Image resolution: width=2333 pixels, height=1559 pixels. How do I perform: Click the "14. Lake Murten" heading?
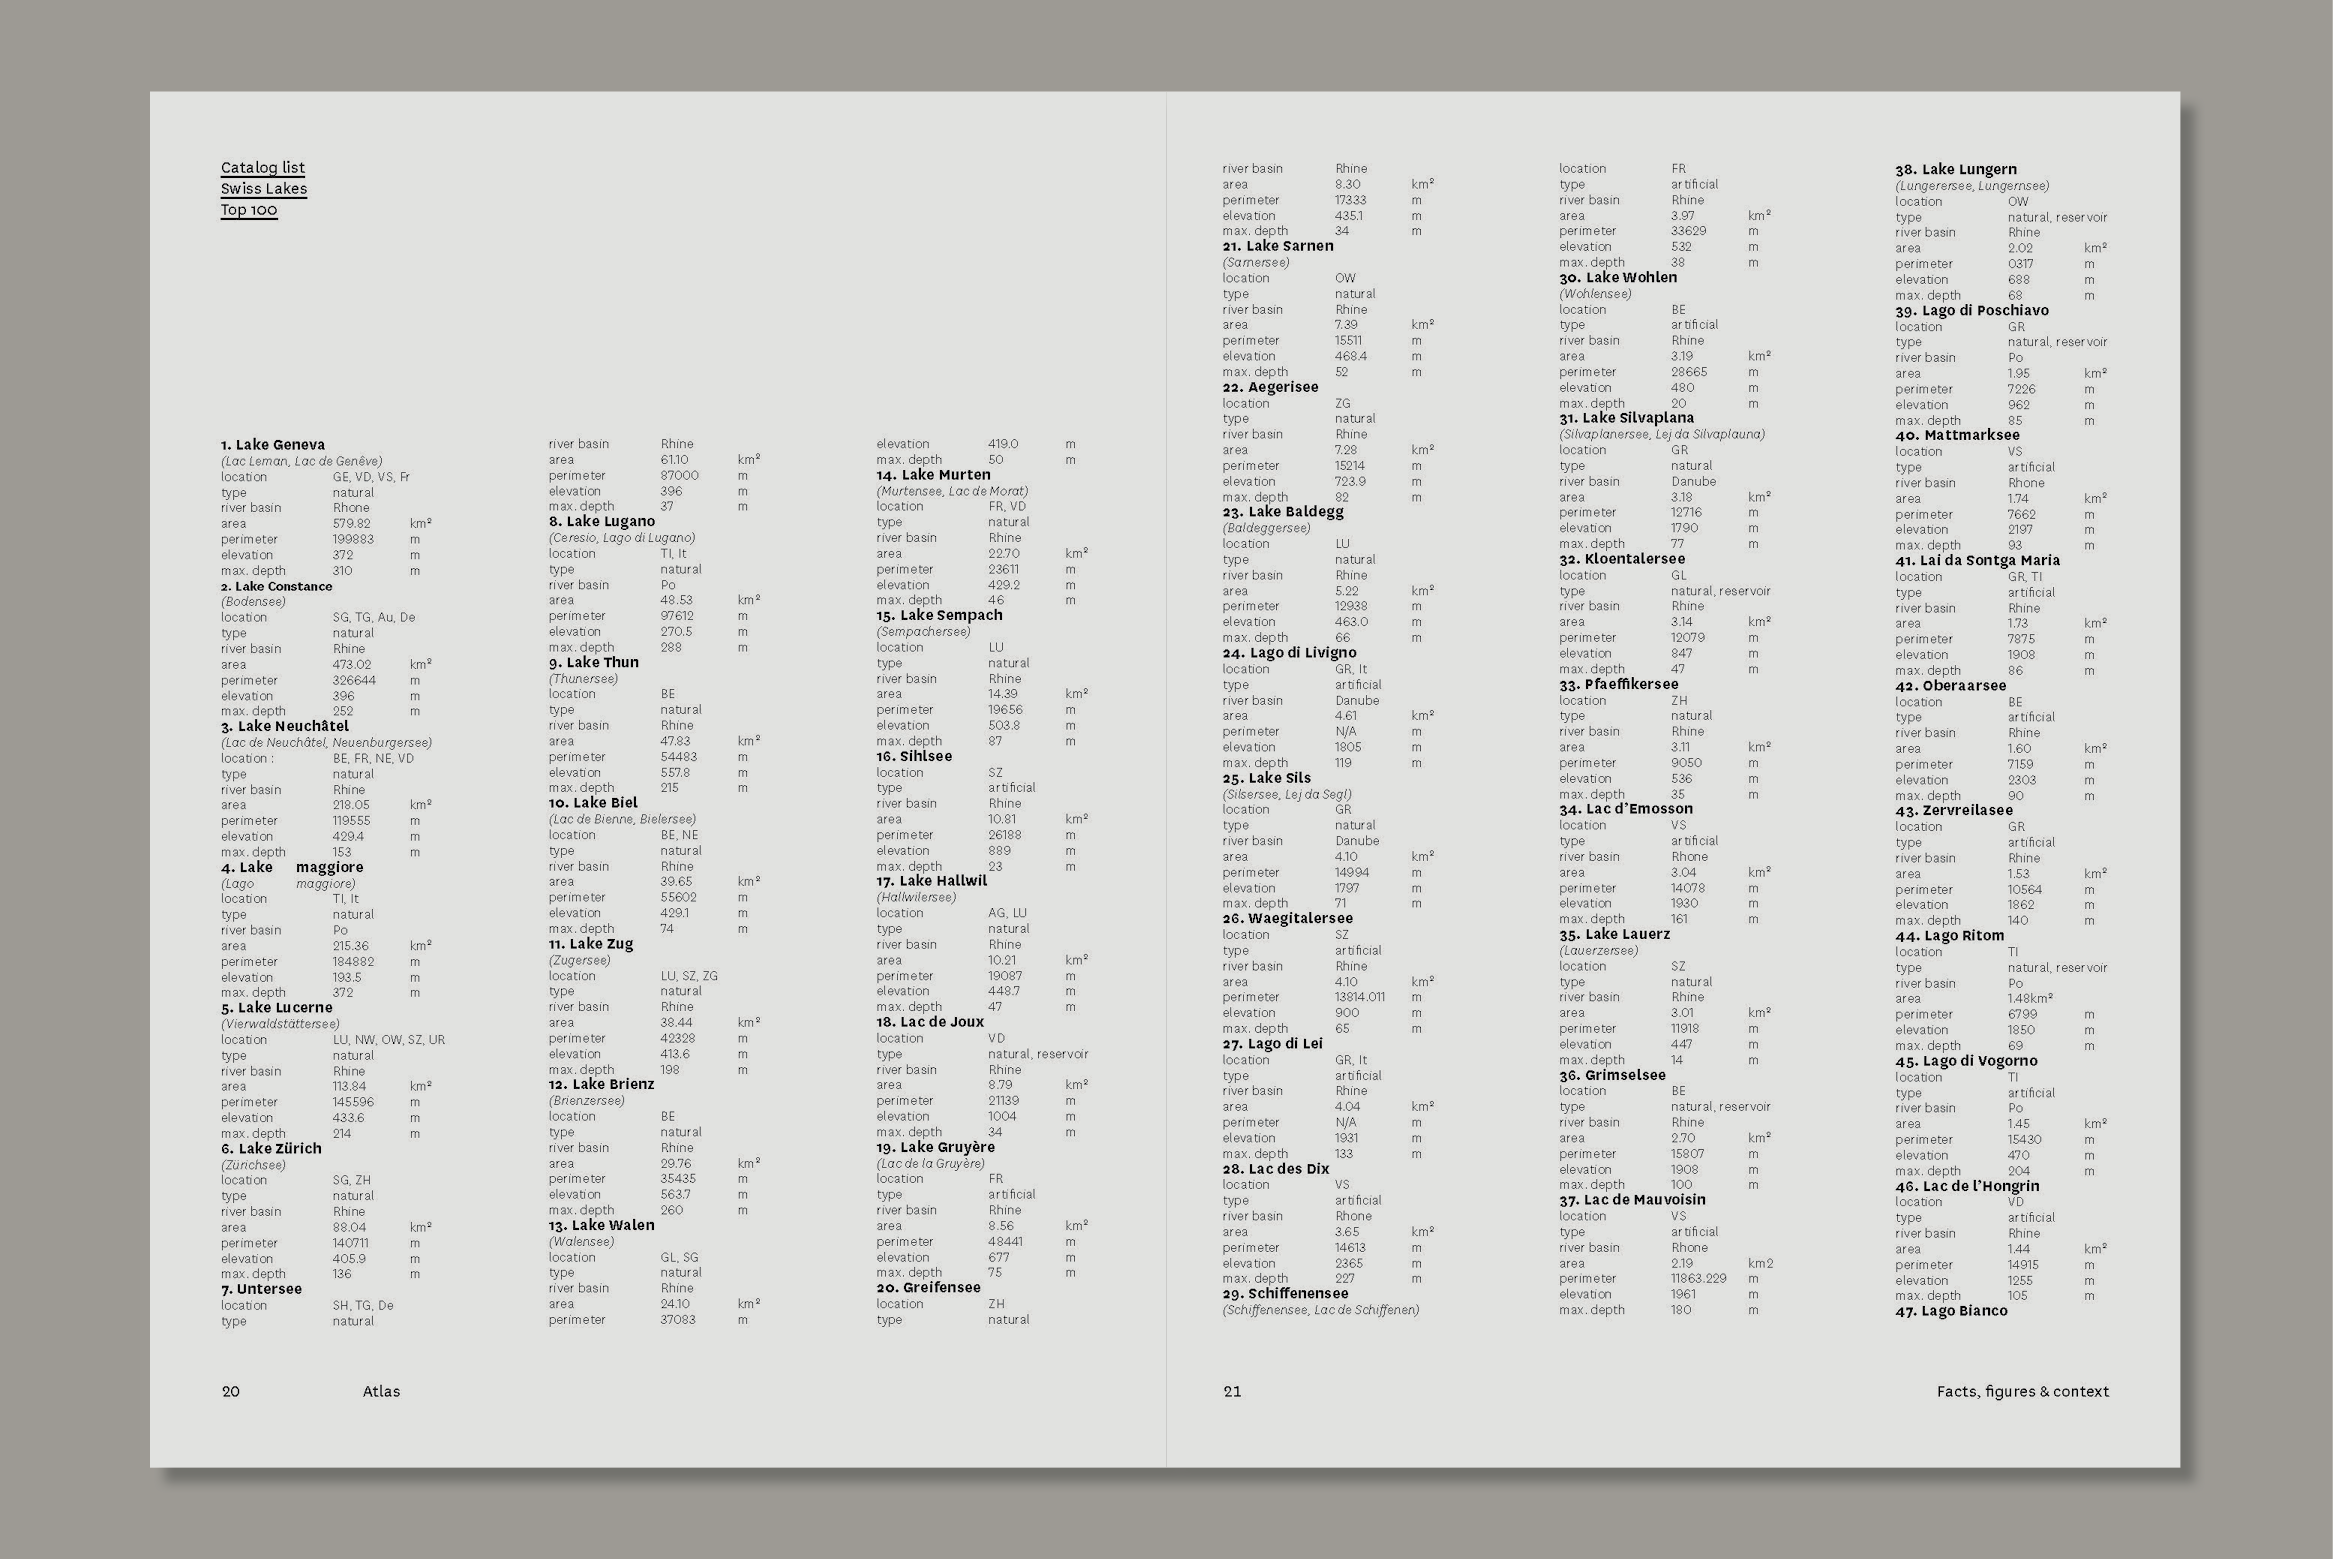933,476
